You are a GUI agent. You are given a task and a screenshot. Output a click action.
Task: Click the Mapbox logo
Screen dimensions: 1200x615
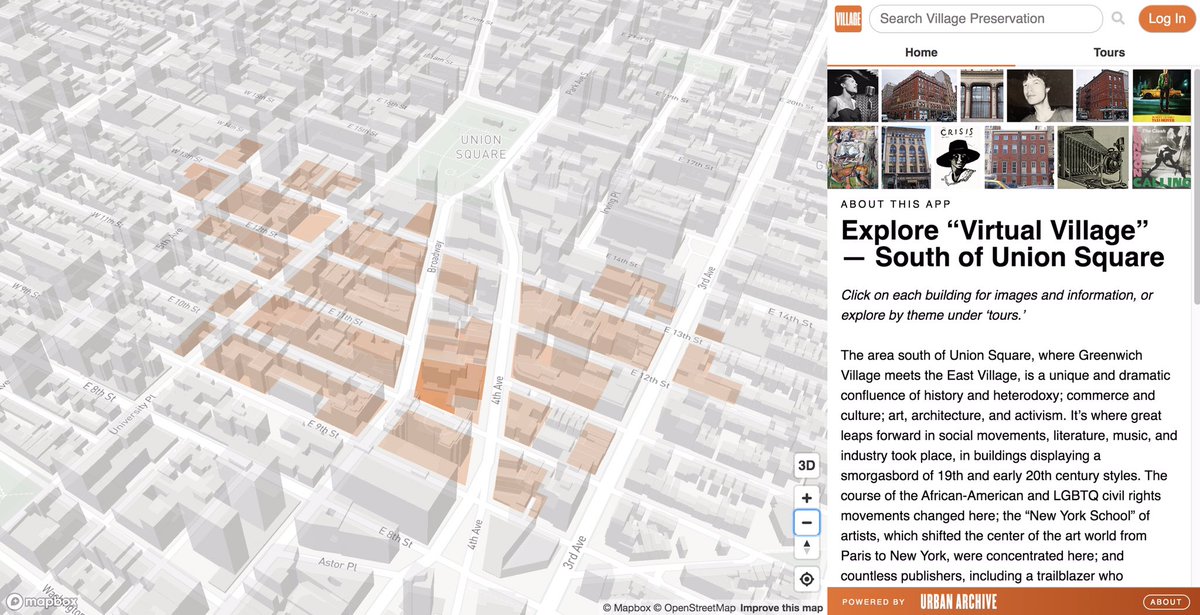point(42,601)
